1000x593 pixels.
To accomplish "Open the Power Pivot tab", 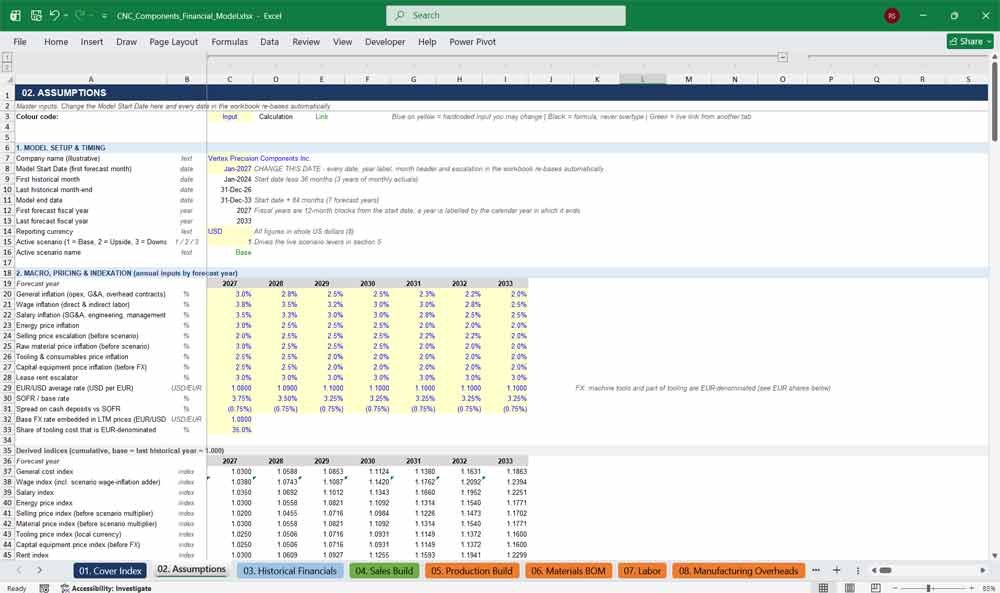I will click(473, 41).
